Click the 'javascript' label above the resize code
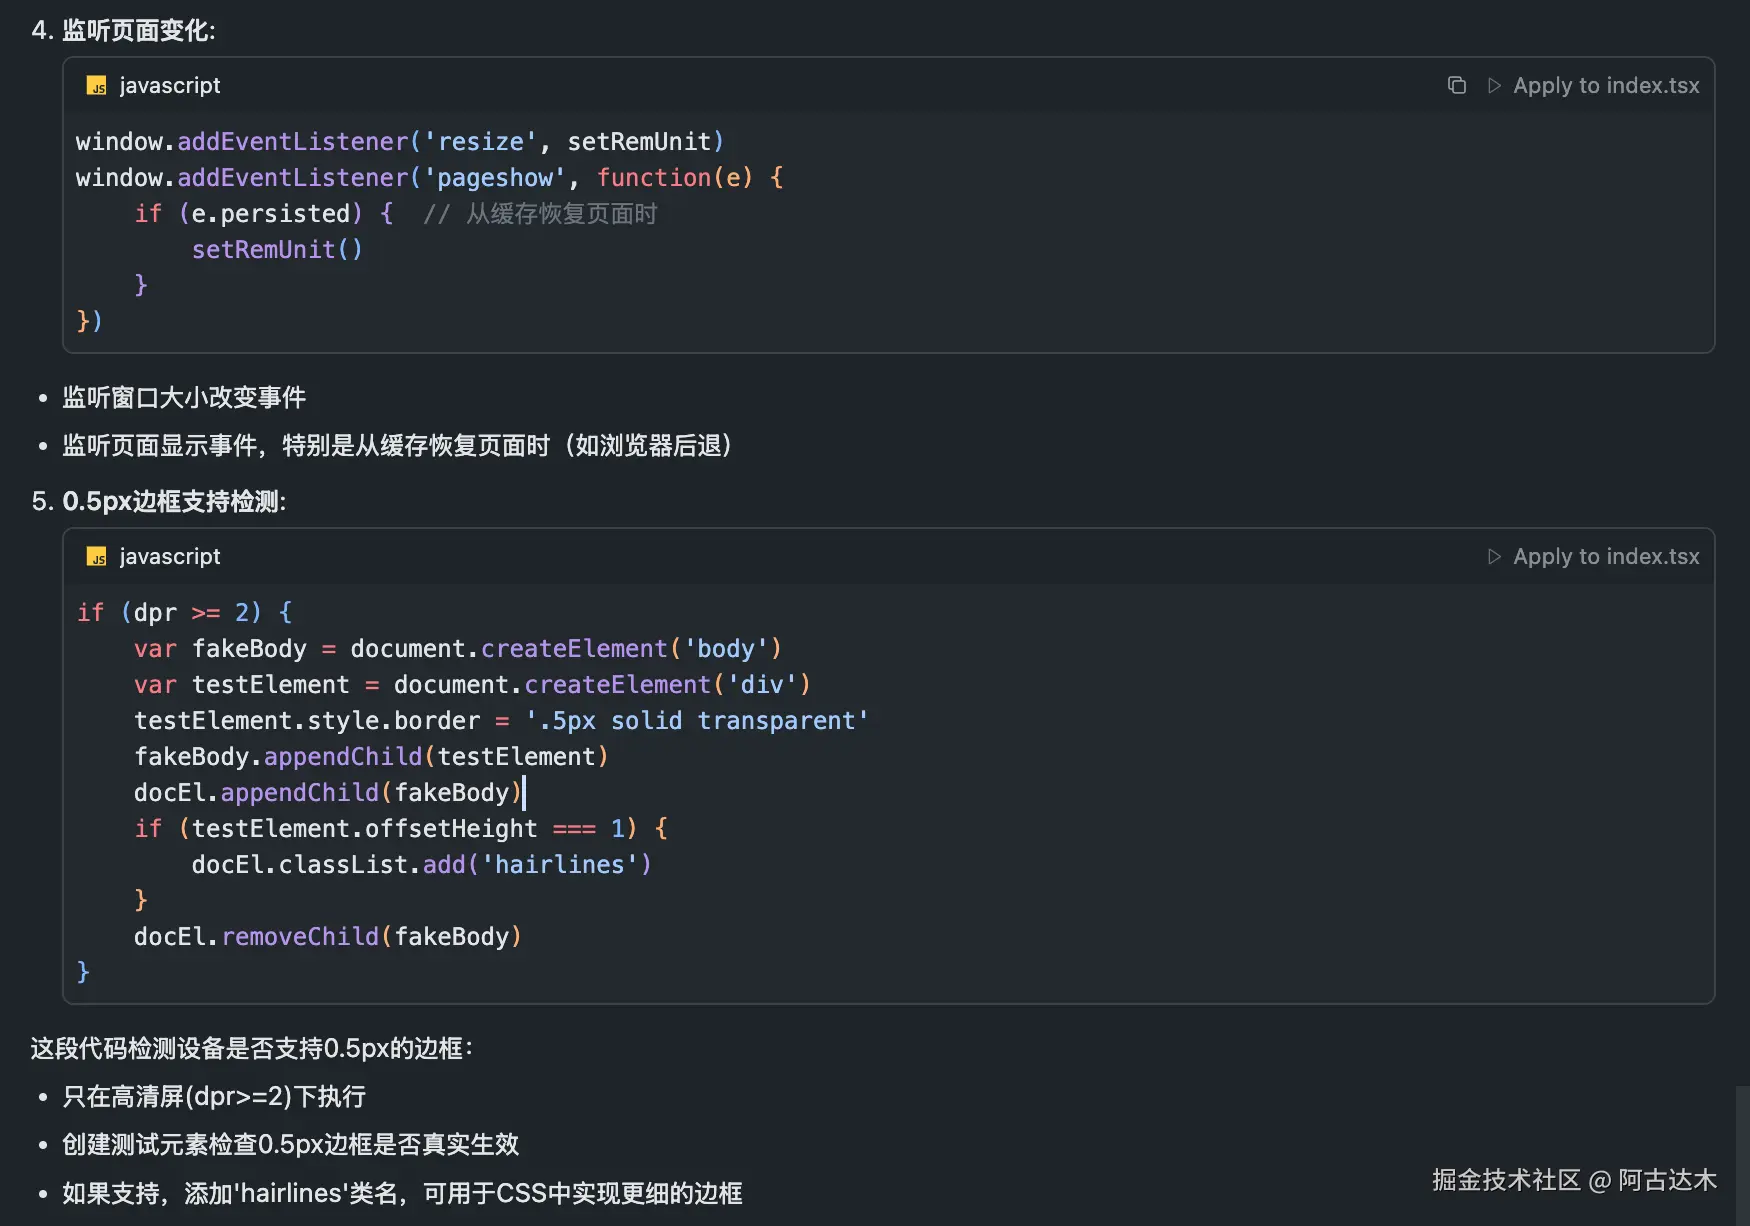The width and height of the screenshot is (1750, 1226). tap(170, 86)
